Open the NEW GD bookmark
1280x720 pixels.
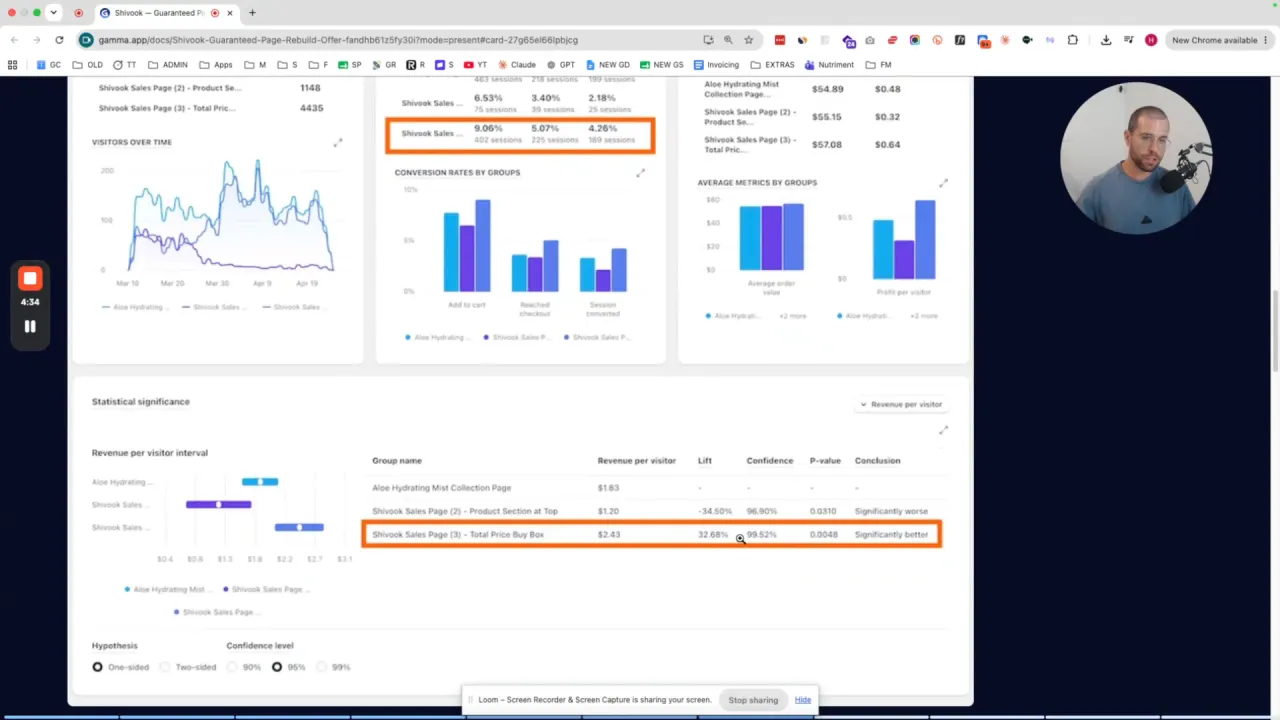pyautogui.click(x=607, y=65)
